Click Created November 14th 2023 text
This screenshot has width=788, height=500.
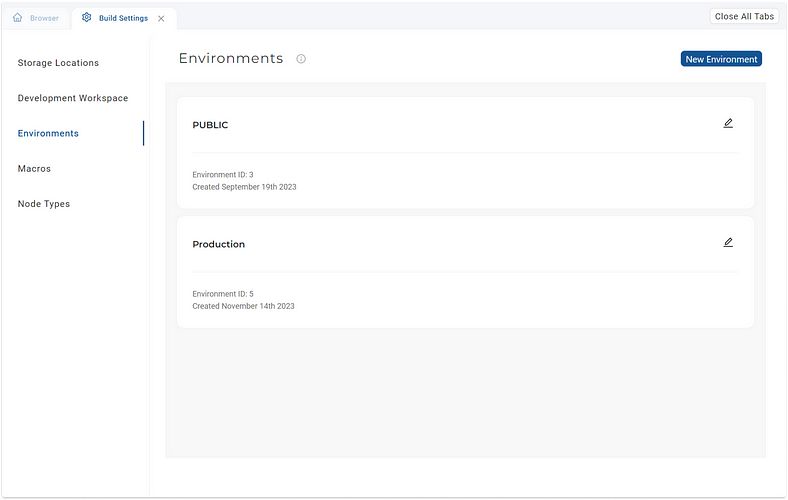243,306
